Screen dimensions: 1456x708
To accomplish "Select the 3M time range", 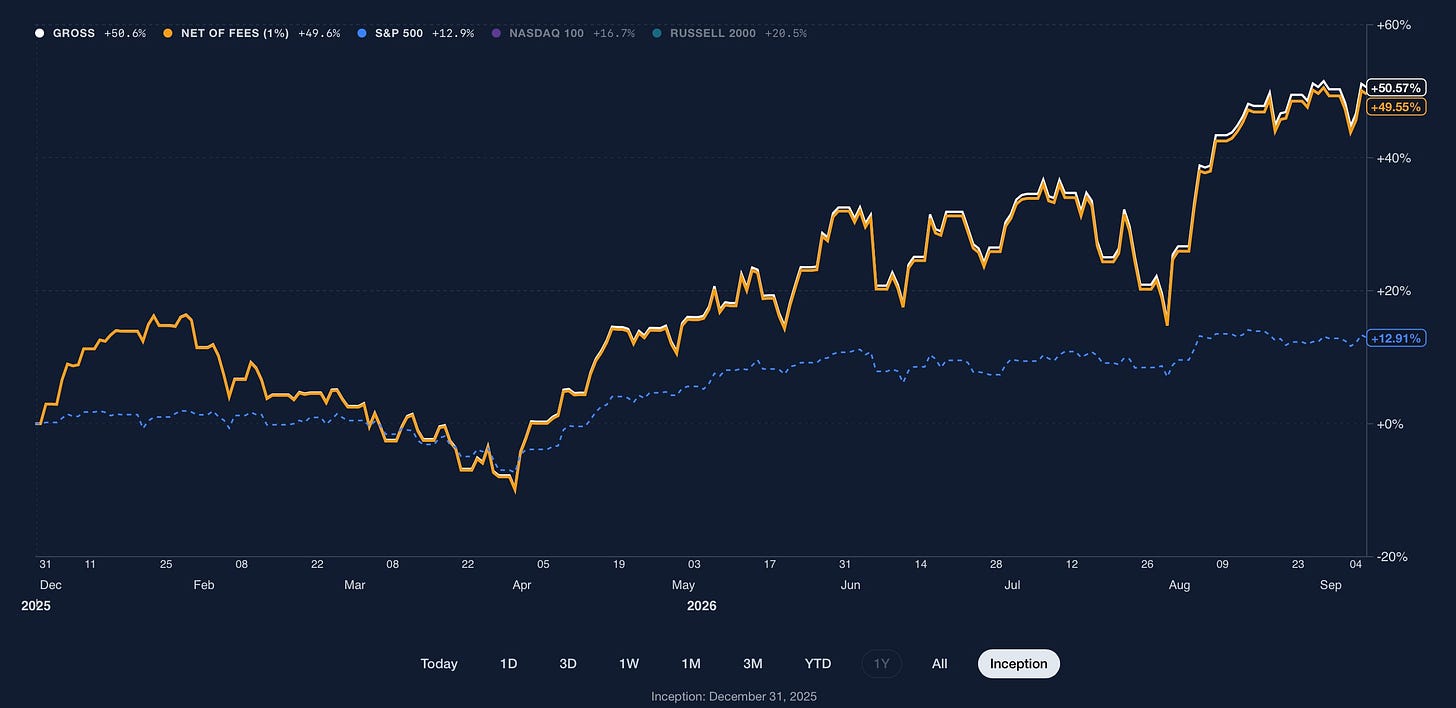I will [x=753, y=664].
